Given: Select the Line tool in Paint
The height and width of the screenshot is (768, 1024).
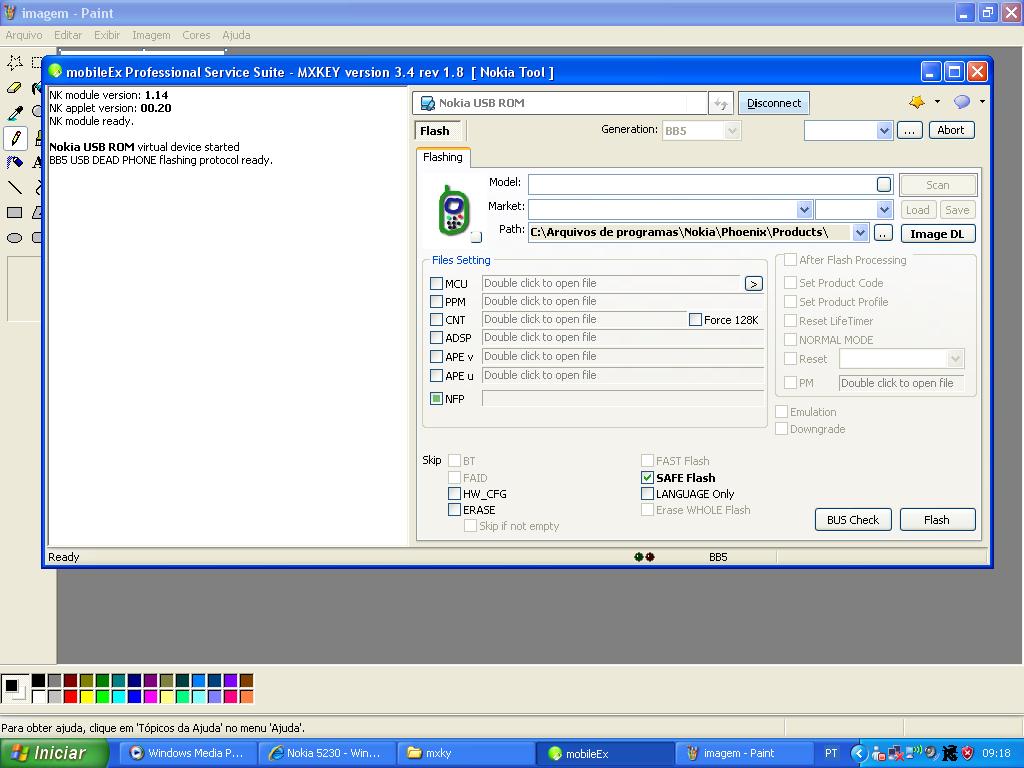Looking at the screenshot, I should (15, 187).
